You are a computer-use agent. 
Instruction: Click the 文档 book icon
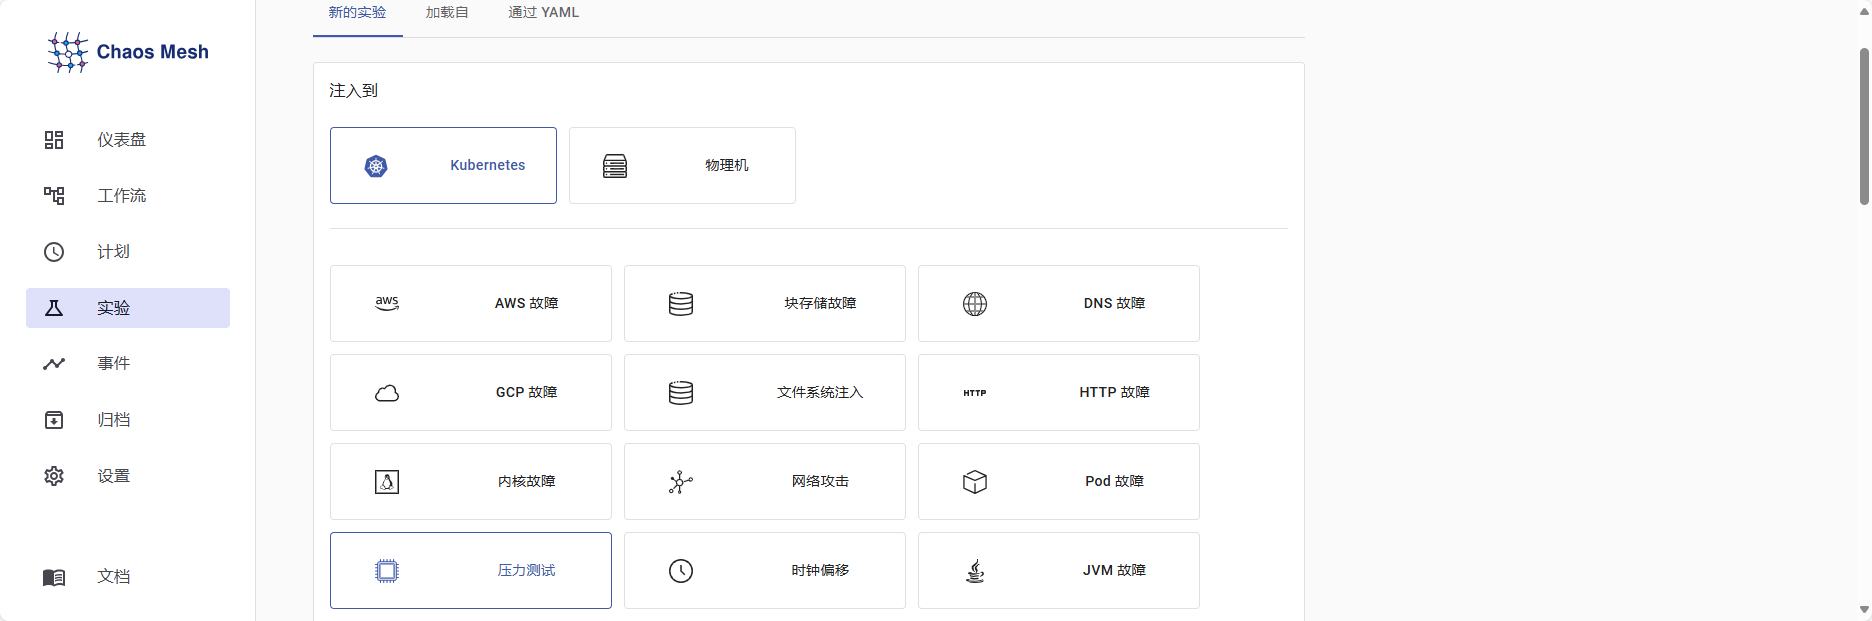54,577
